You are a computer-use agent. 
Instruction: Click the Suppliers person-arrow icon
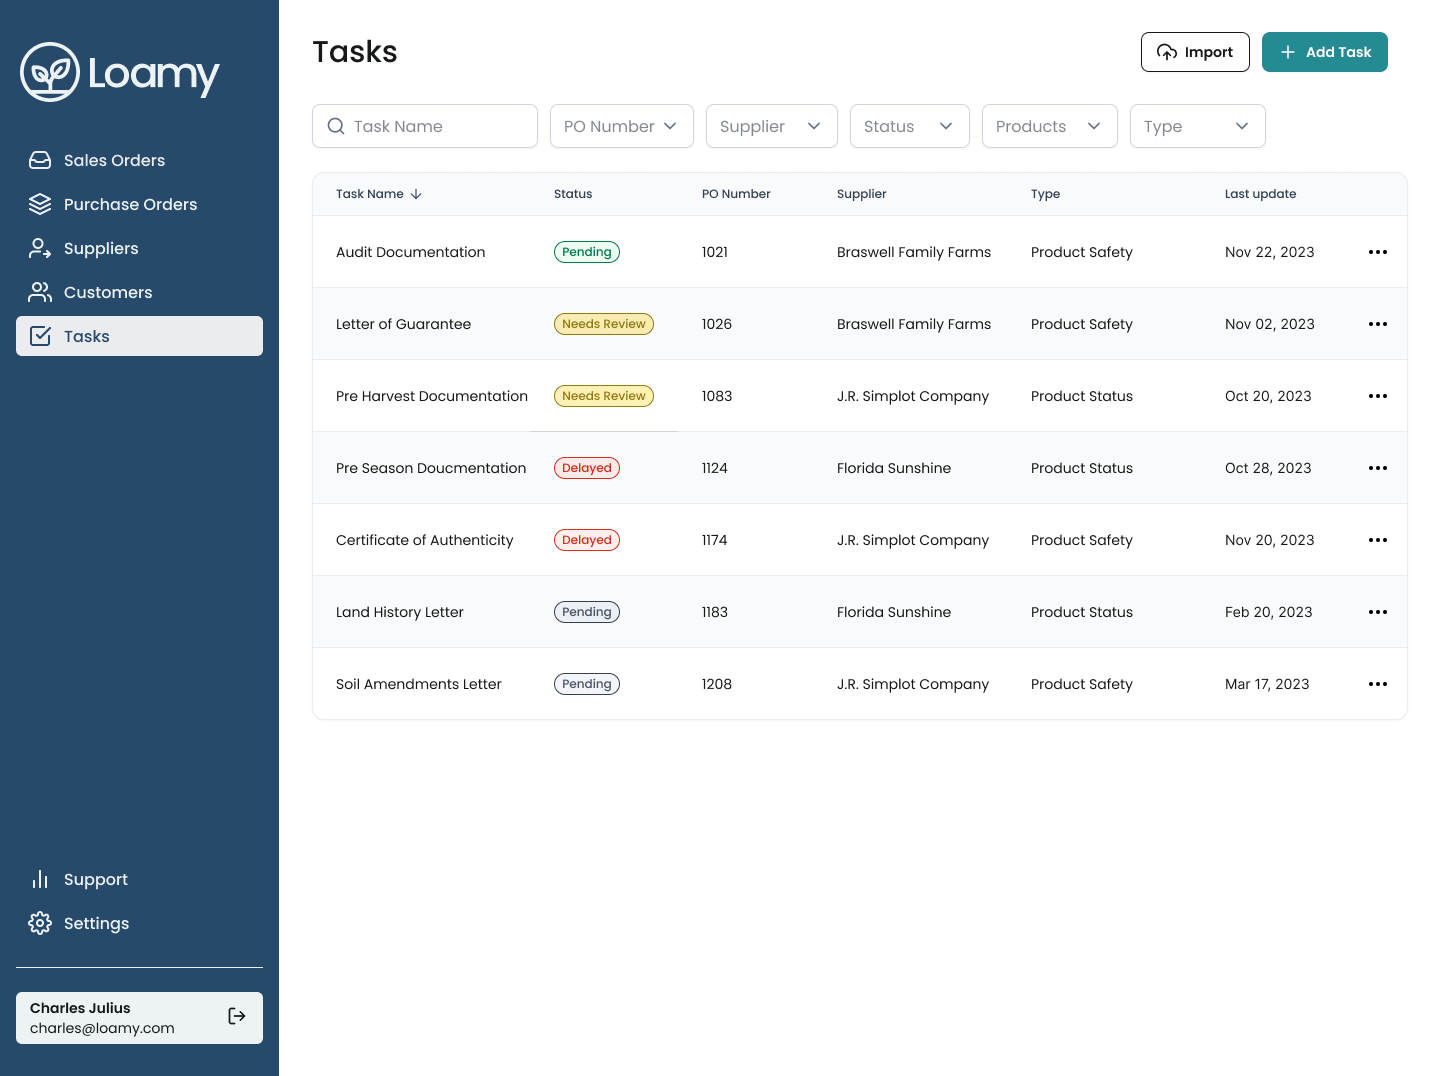pos(40,248)
